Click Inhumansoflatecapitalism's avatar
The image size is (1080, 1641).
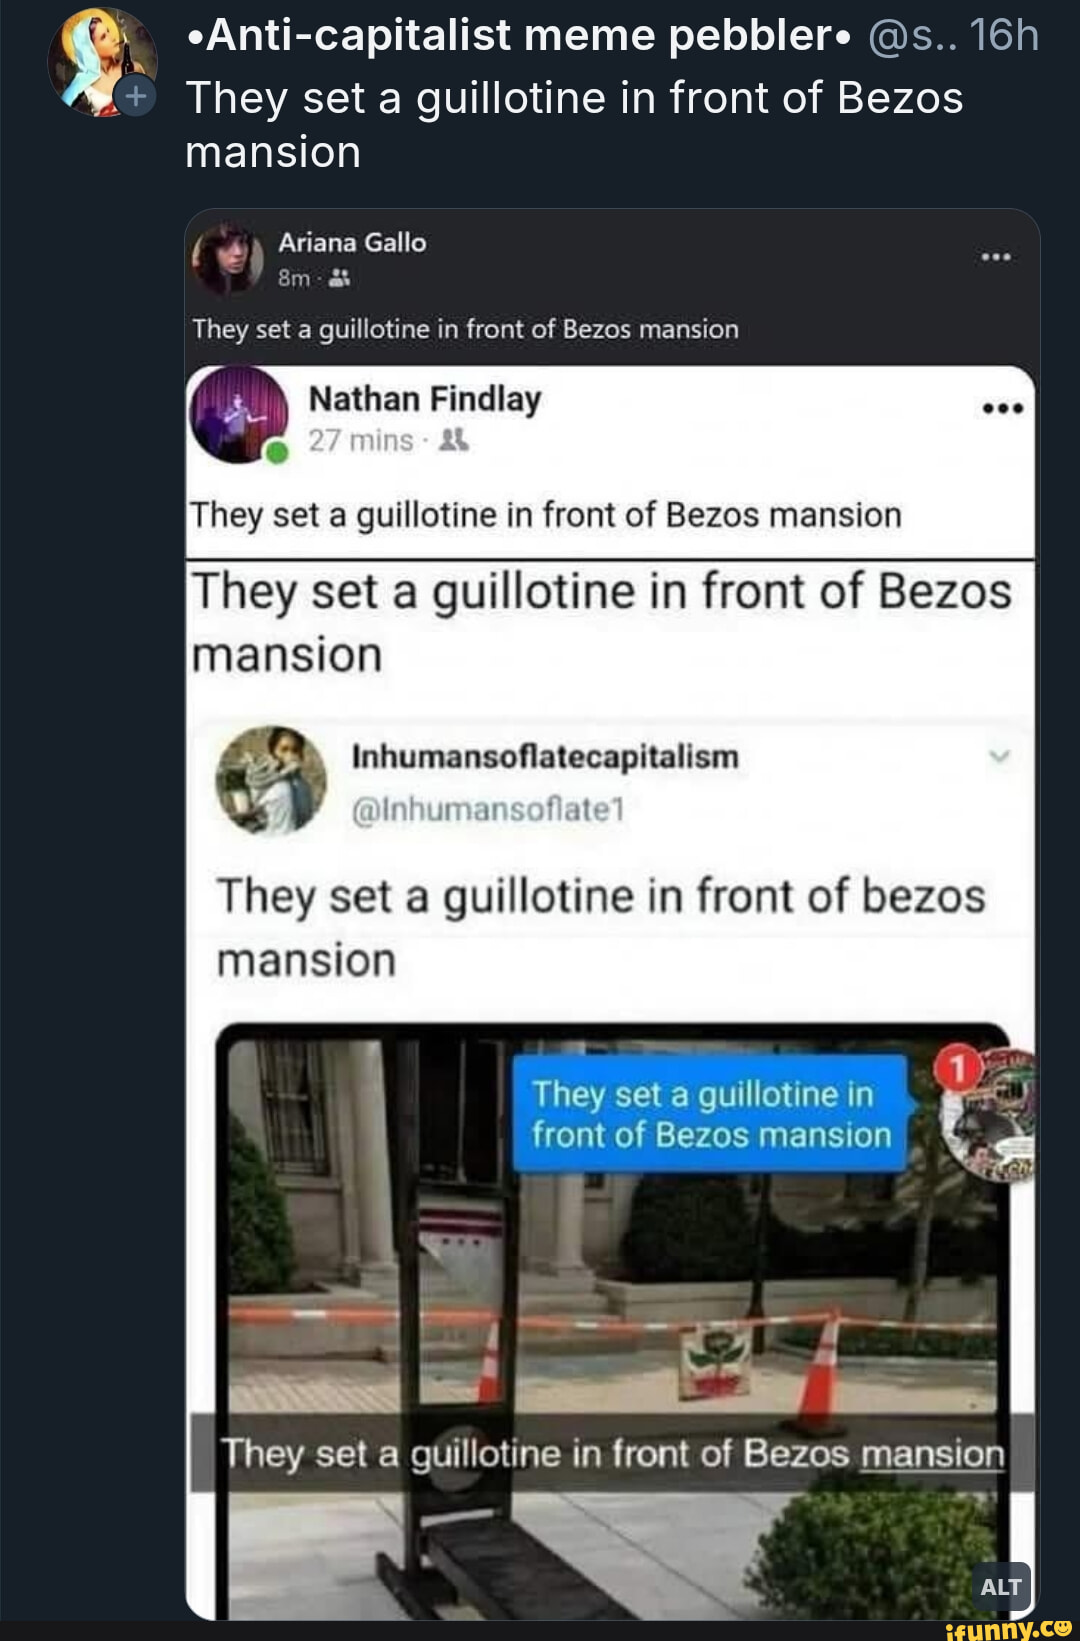pos(268,782)
